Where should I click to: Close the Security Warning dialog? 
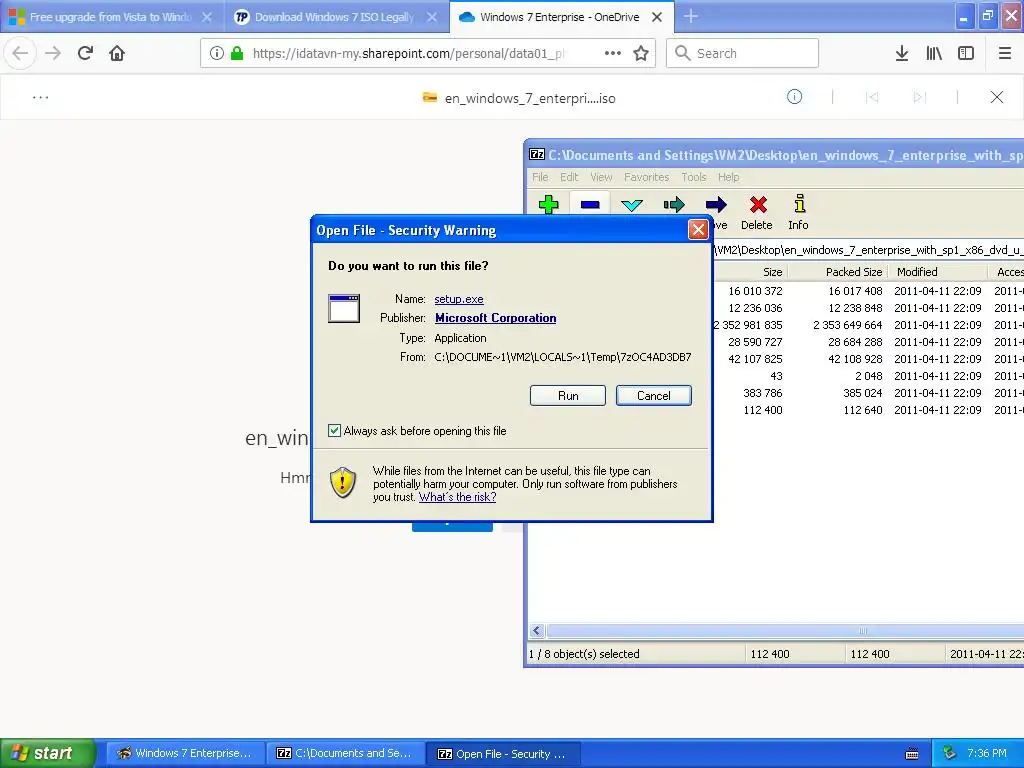pos(698,229)
